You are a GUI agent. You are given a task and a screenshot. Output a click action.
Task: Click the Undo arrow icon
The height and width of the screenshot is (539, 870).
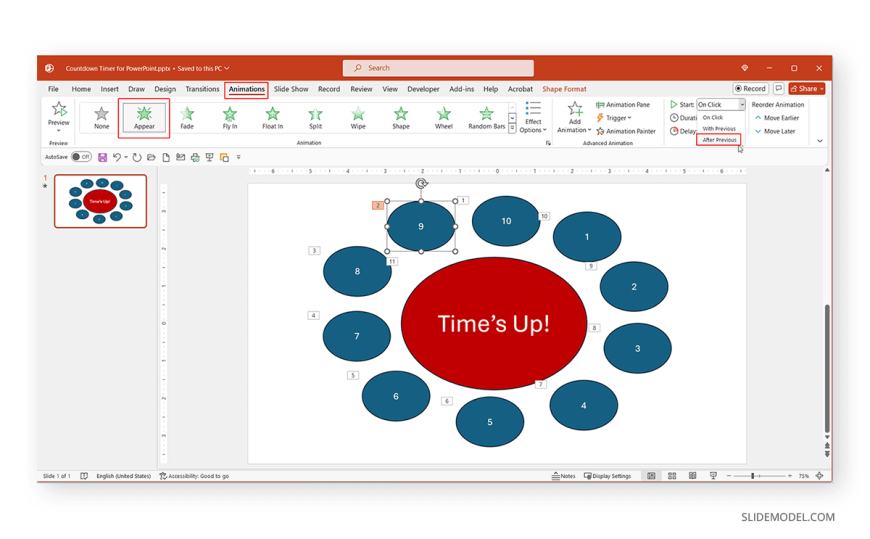(x=117, y=158)
